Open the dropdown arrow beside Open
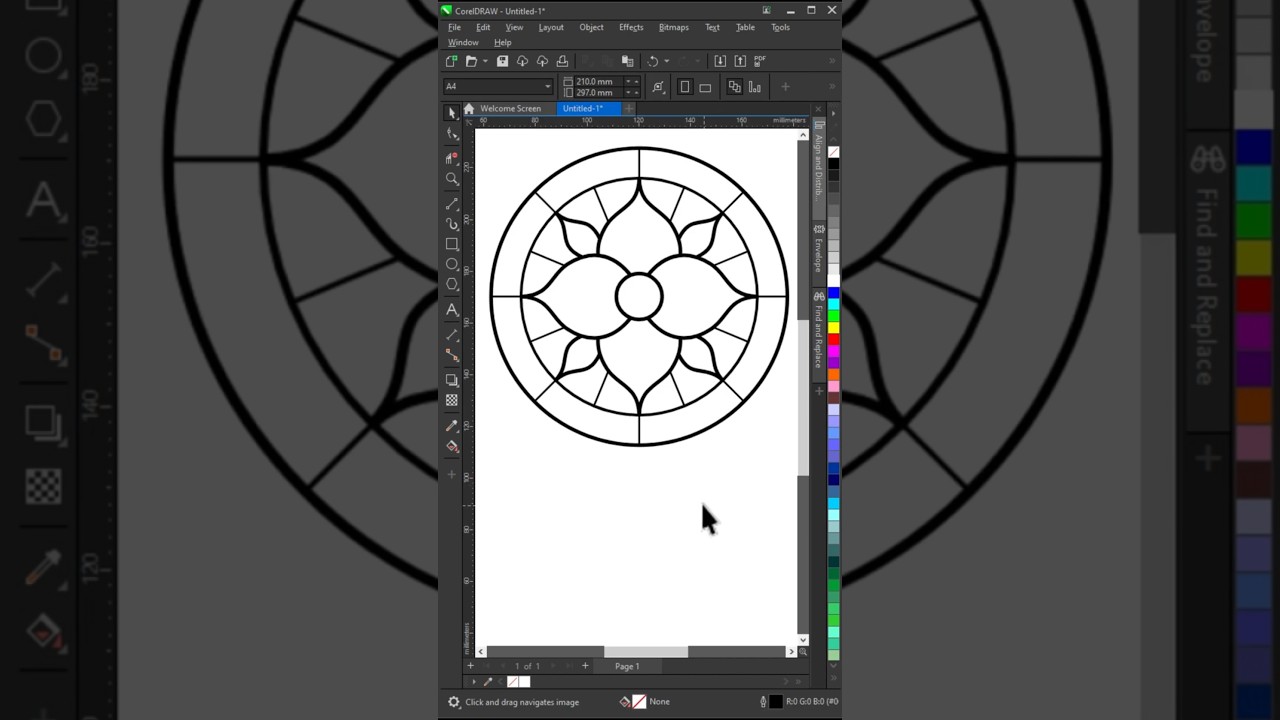The height and width of the screenshot is (720, 1280). pos(485,61)
